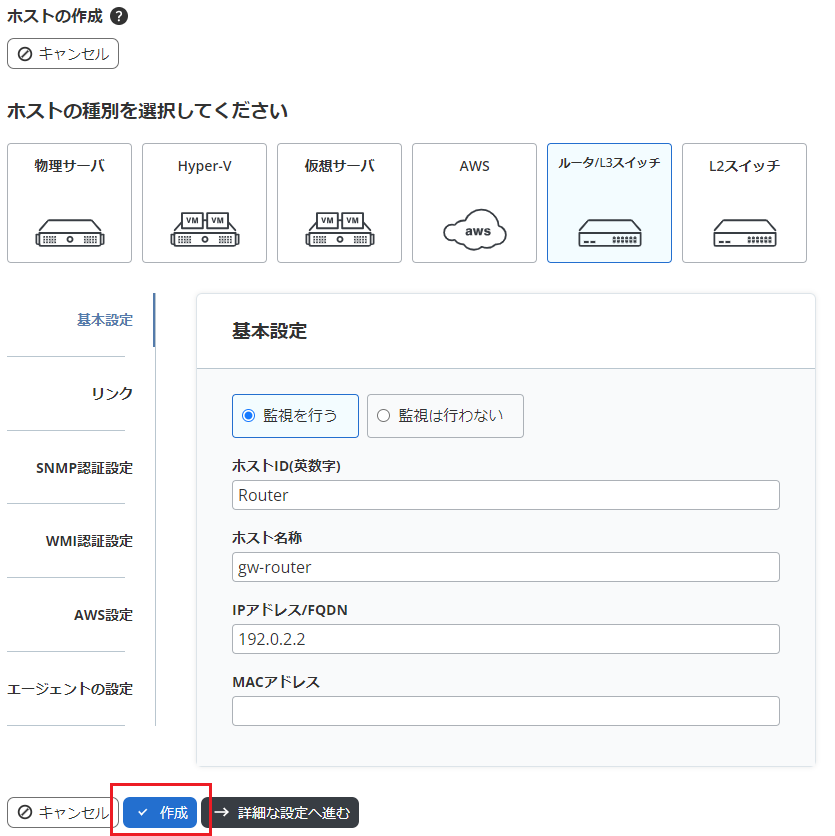Click the help question mark icon

pos(118,17)
